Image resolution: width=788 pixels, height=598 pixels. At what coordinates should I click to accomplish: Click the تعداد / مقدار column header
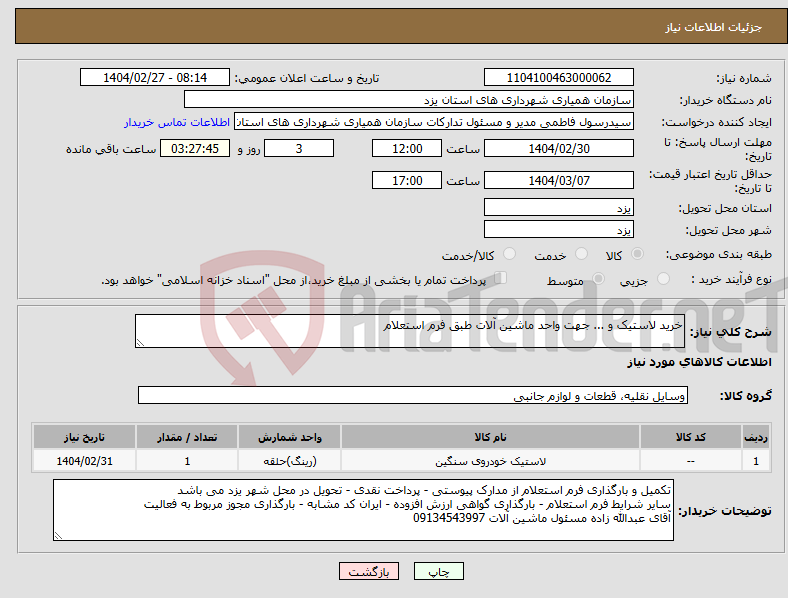187,437
